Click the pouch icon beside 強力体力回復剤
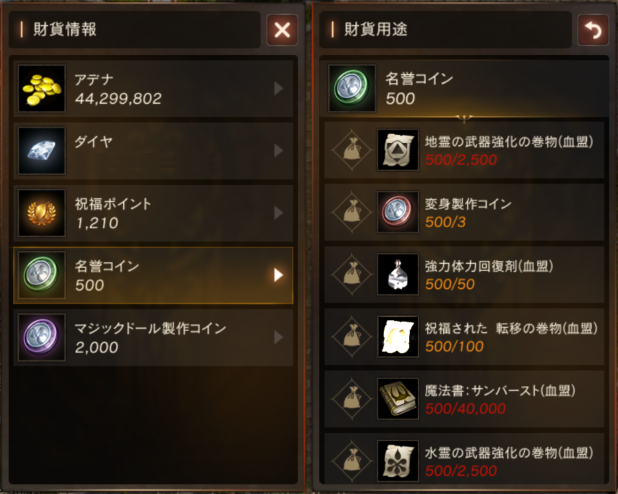This screenshot has width=618, height=494. click(x=352, y=274)
